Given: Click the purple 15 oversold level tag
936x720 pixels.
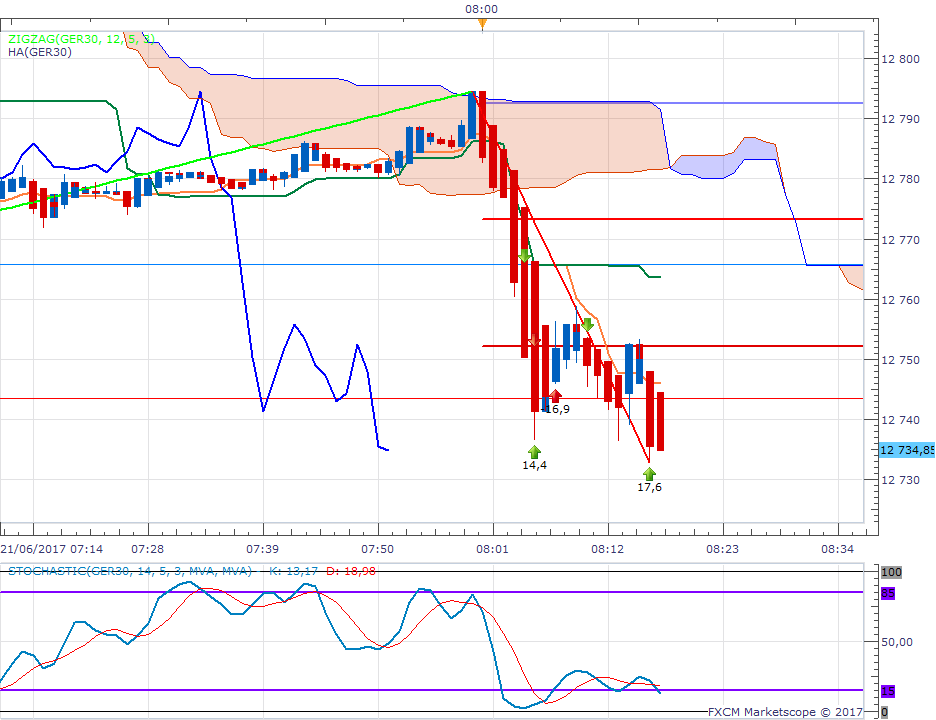Looking at the screenshot, I should pos(888,691).
